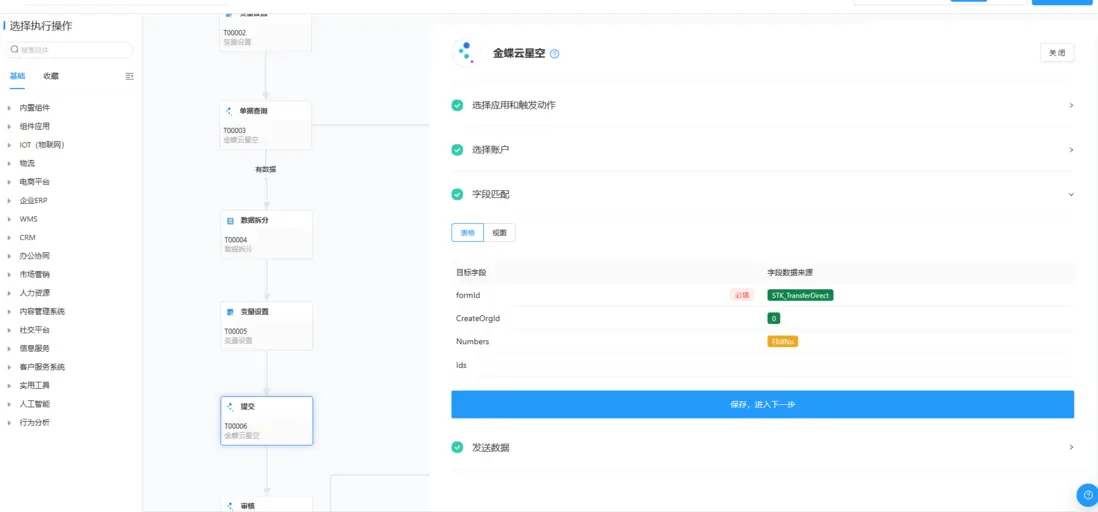1098x512 pixels.
Task: Click the 目标字段 column header
Action: coord(471,272)
